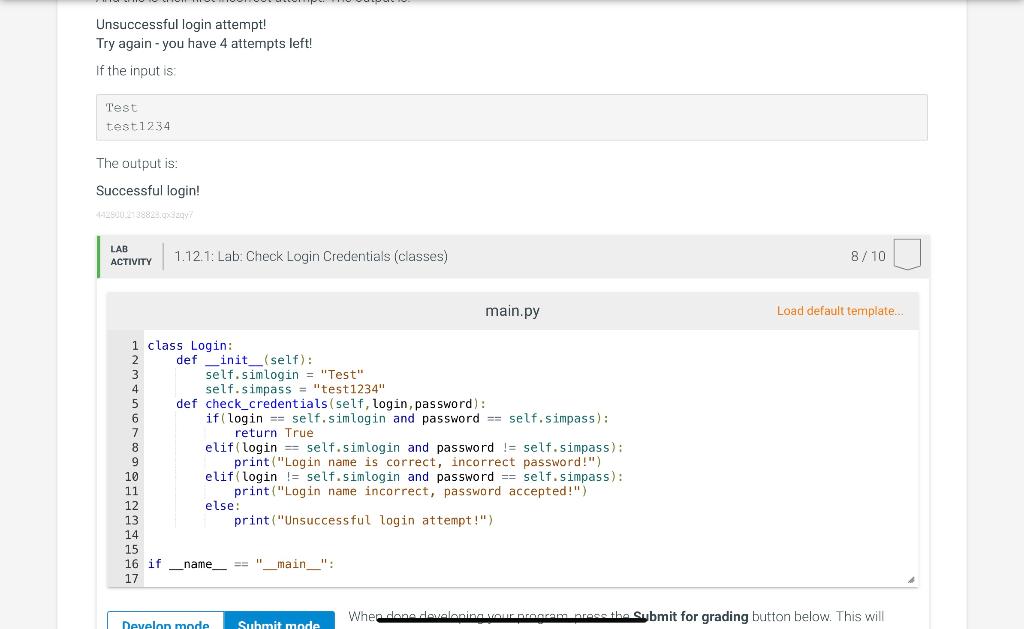Click print "Unsuccessful login attempt!" code line
The image size is (1024, 629).
[x=364, y=521]
